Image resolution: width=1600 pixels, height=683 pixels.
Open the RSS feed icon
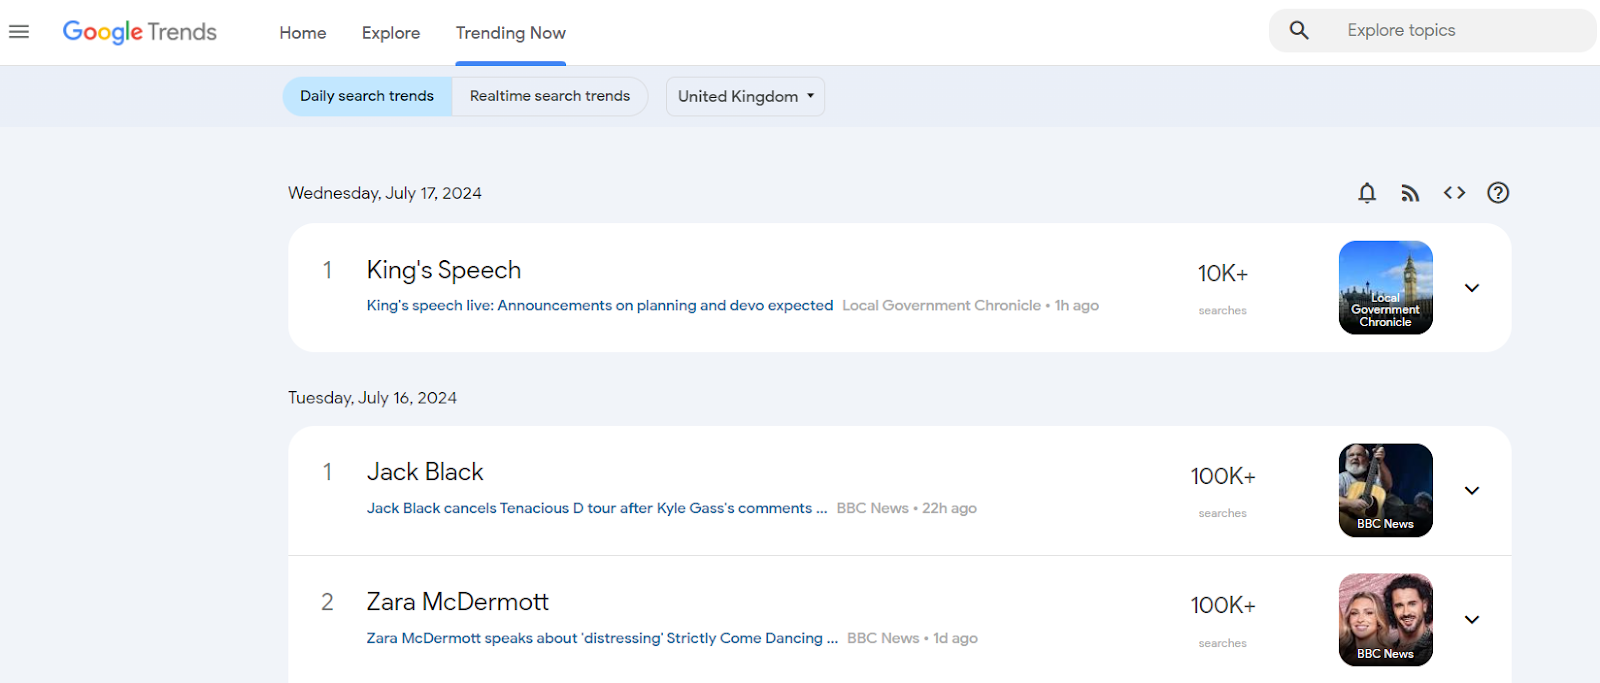[1410, 193]
